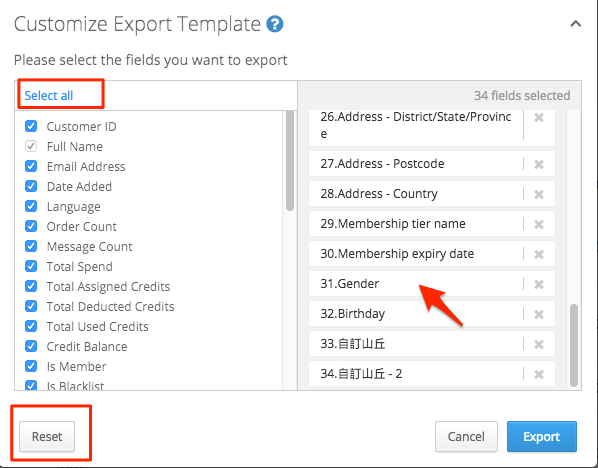Remove the 33.自訂山丘 field

click(539, 344)
